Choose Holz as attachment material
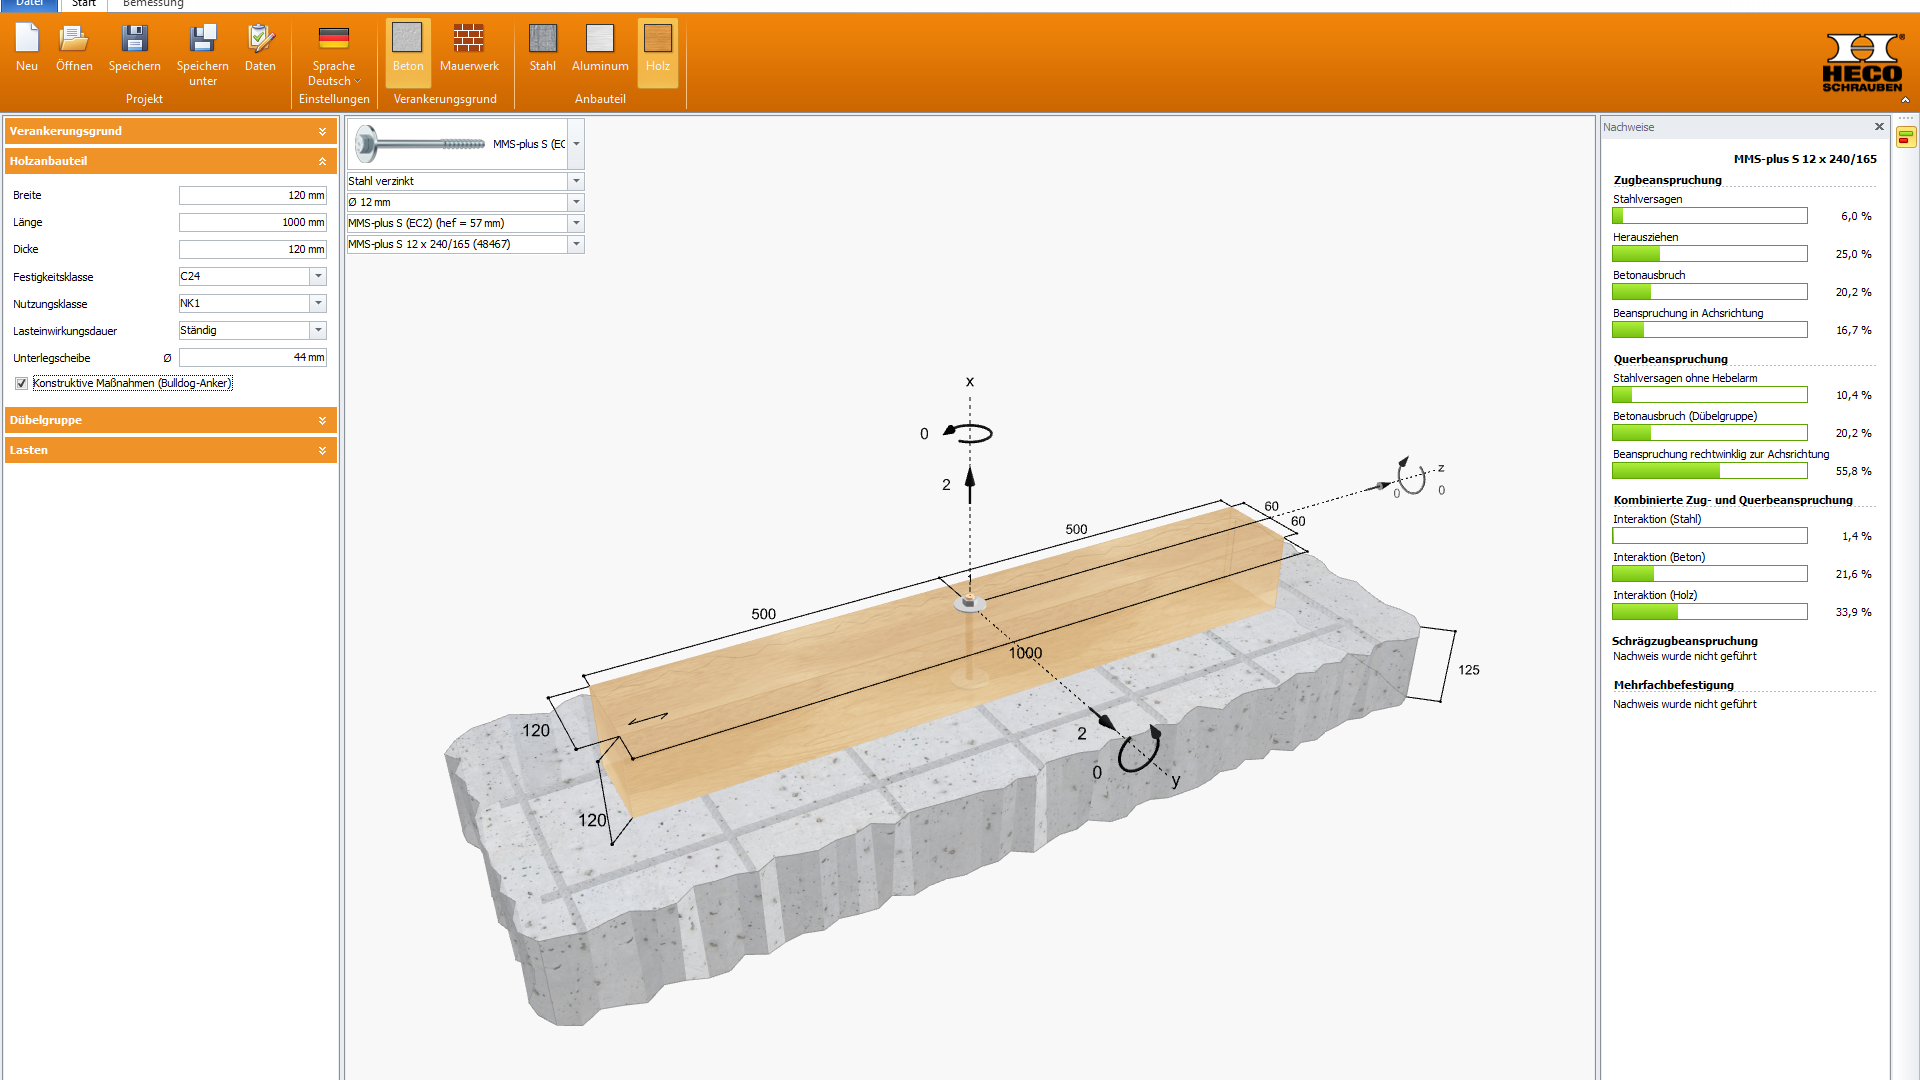 pyautogui.click(x=658, y=53)
